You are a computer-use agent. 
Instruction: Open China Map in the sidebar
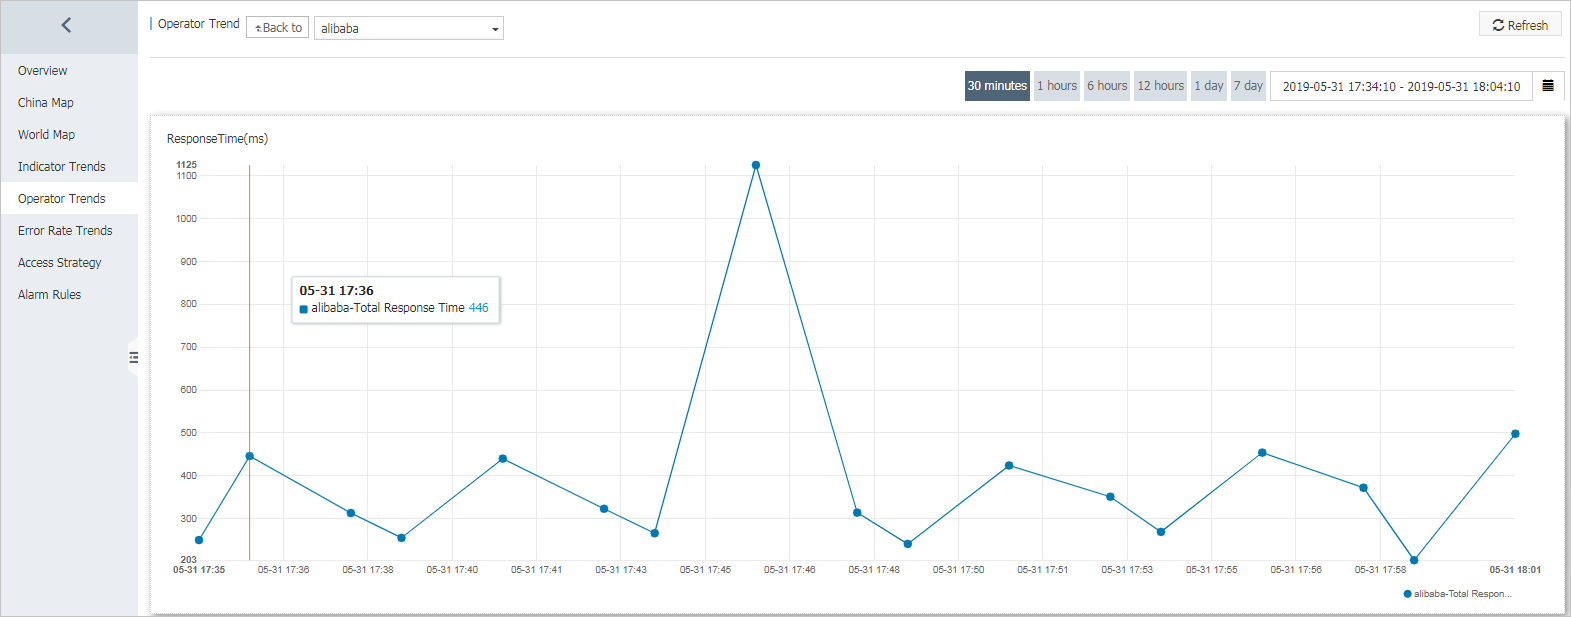point(69,103)
